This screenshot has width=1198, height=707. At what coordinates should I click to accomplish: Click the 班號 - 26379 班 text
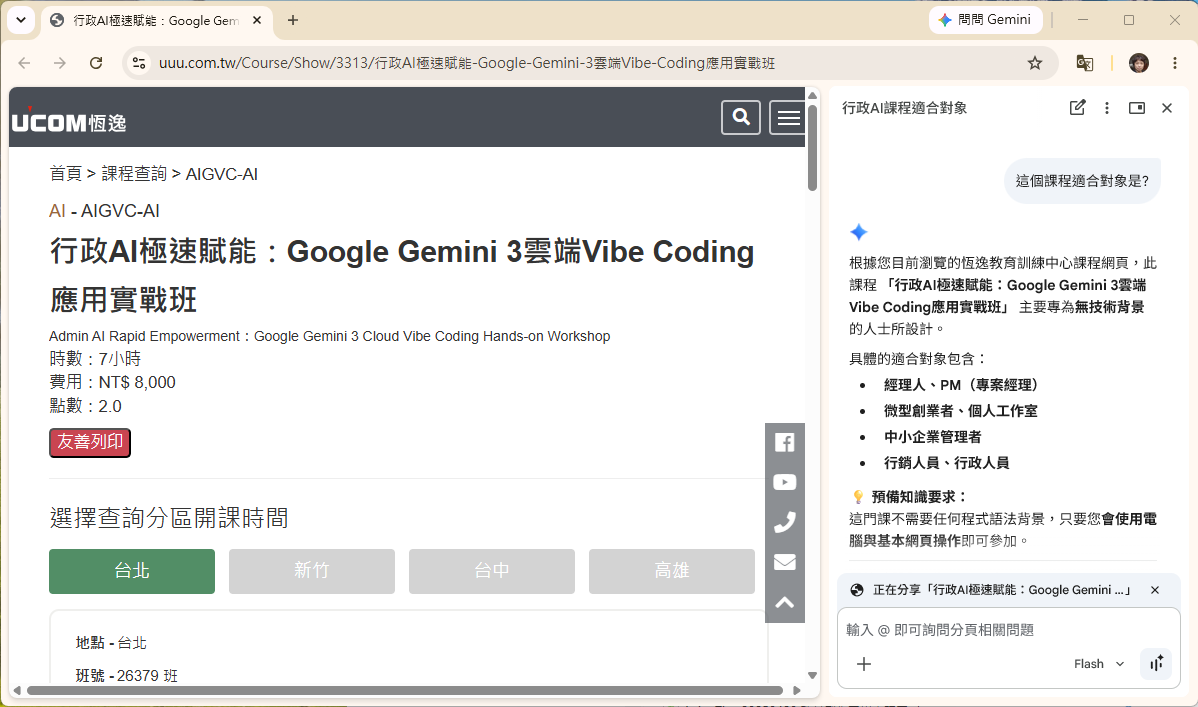127,676
